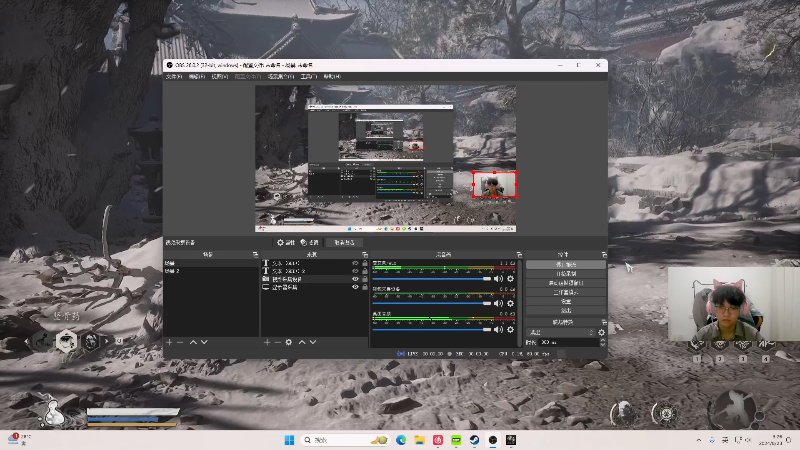This screenshot has height=450, width=800.
Task: Toggle visibility of first text GDI+ source
Action: pos(356,263)
